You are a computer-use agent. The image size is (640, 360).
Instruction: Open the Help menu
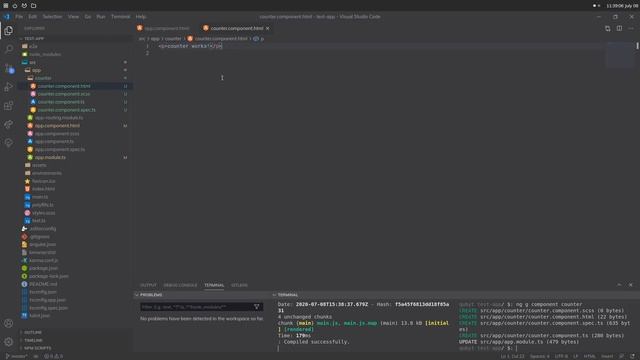[x=141, y=17]
